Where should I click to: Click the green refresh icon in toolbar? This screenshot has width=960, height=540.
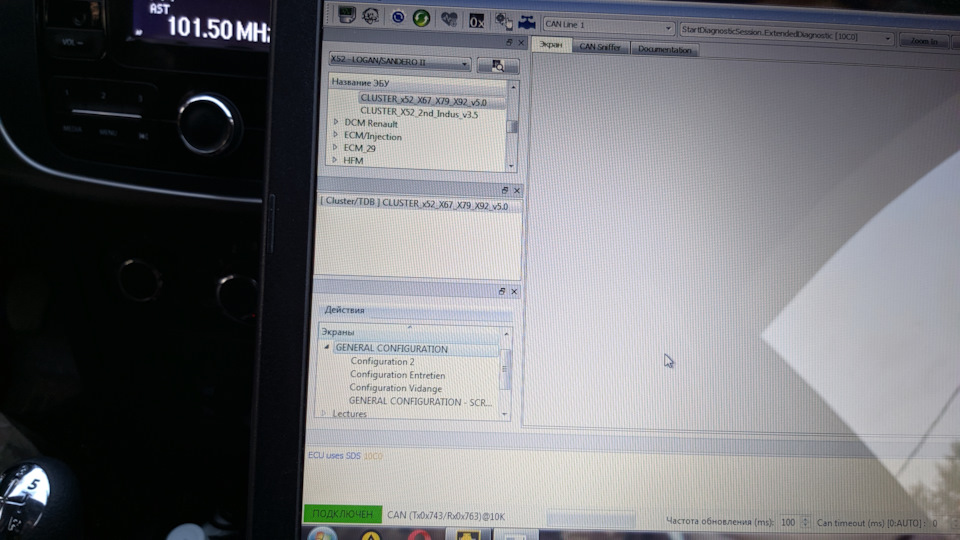pos(421,18)
